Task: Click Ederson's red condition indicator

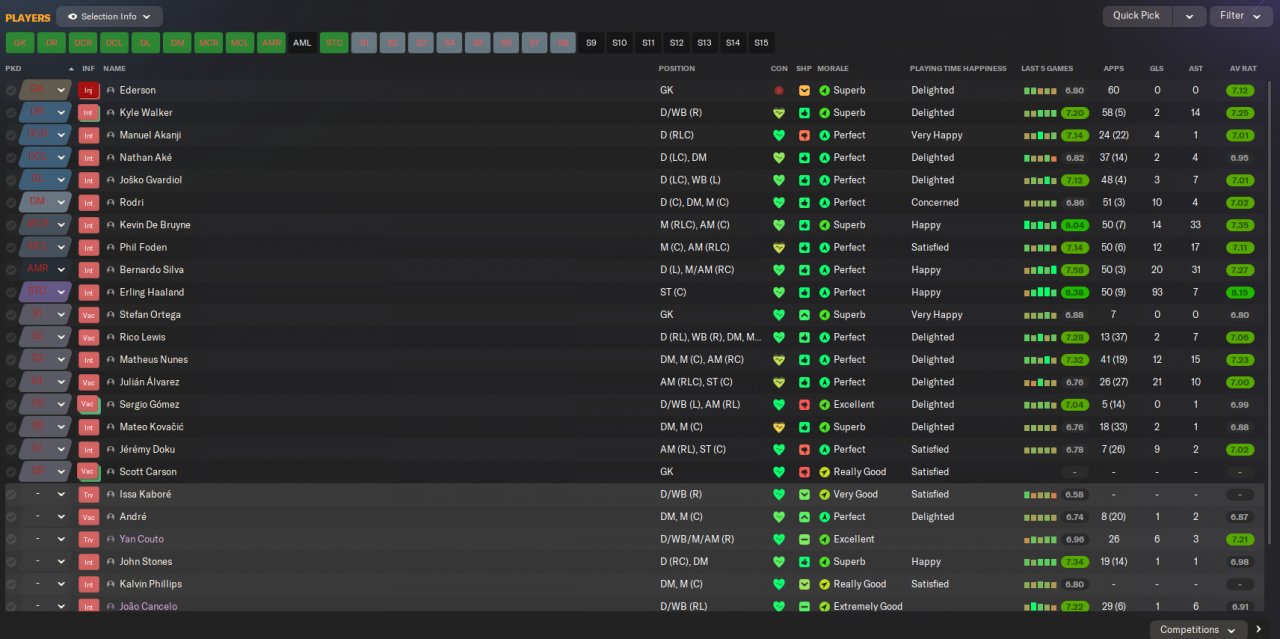Action: pyautogui.click(x=779, y=90)
